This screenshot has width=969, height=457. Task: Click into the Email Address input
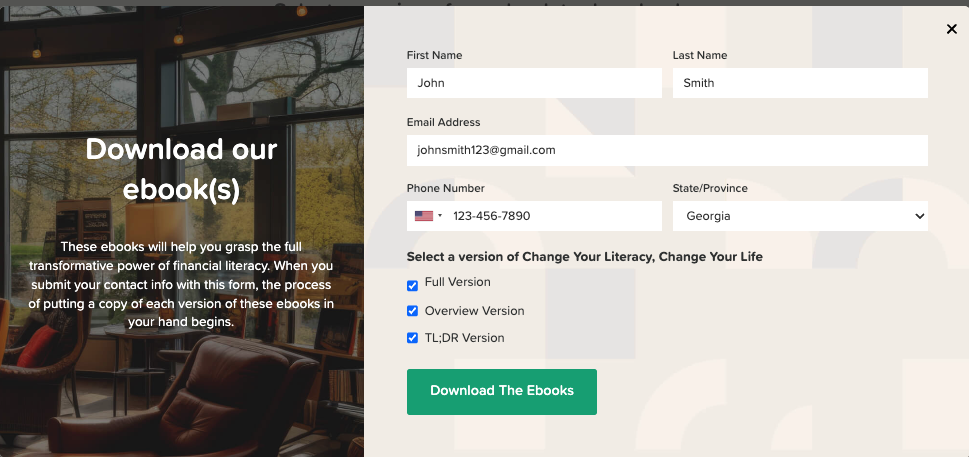coord(667,150)
